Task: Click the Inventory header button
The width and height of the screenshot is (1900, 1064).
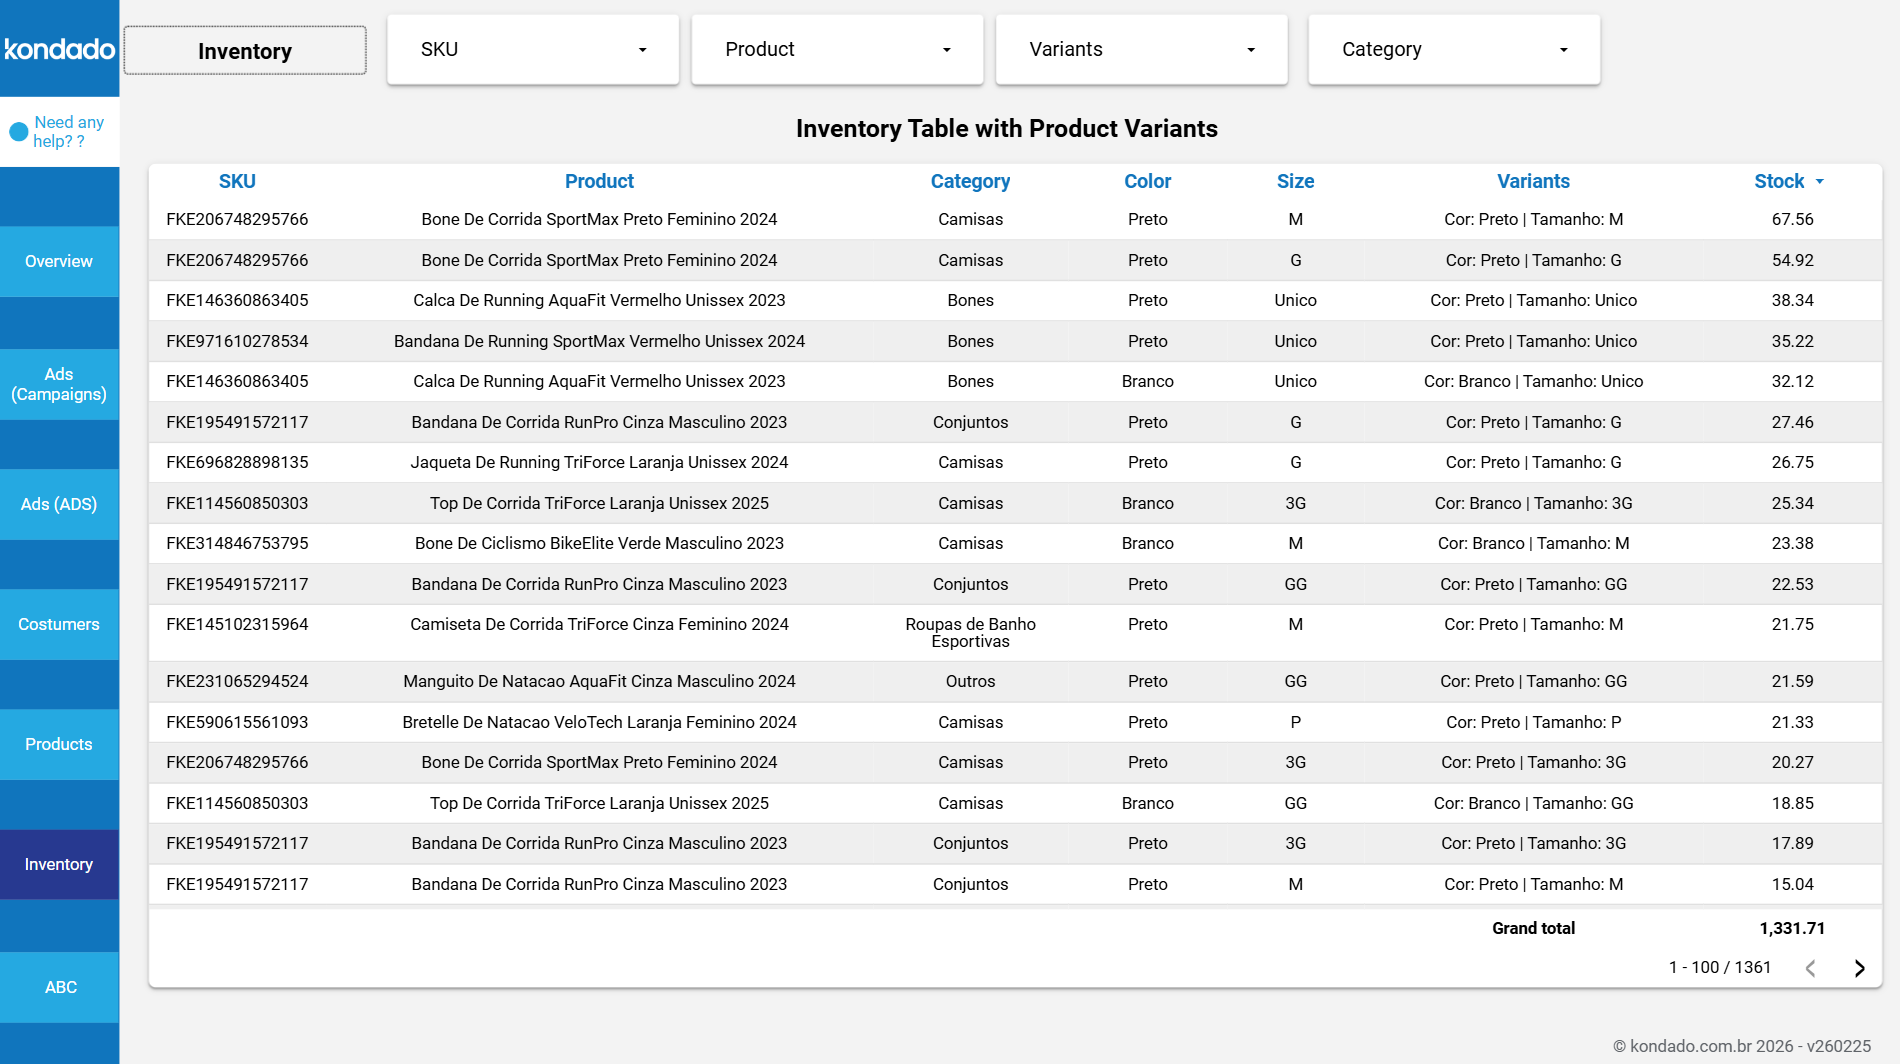Action: coord(245,51)
